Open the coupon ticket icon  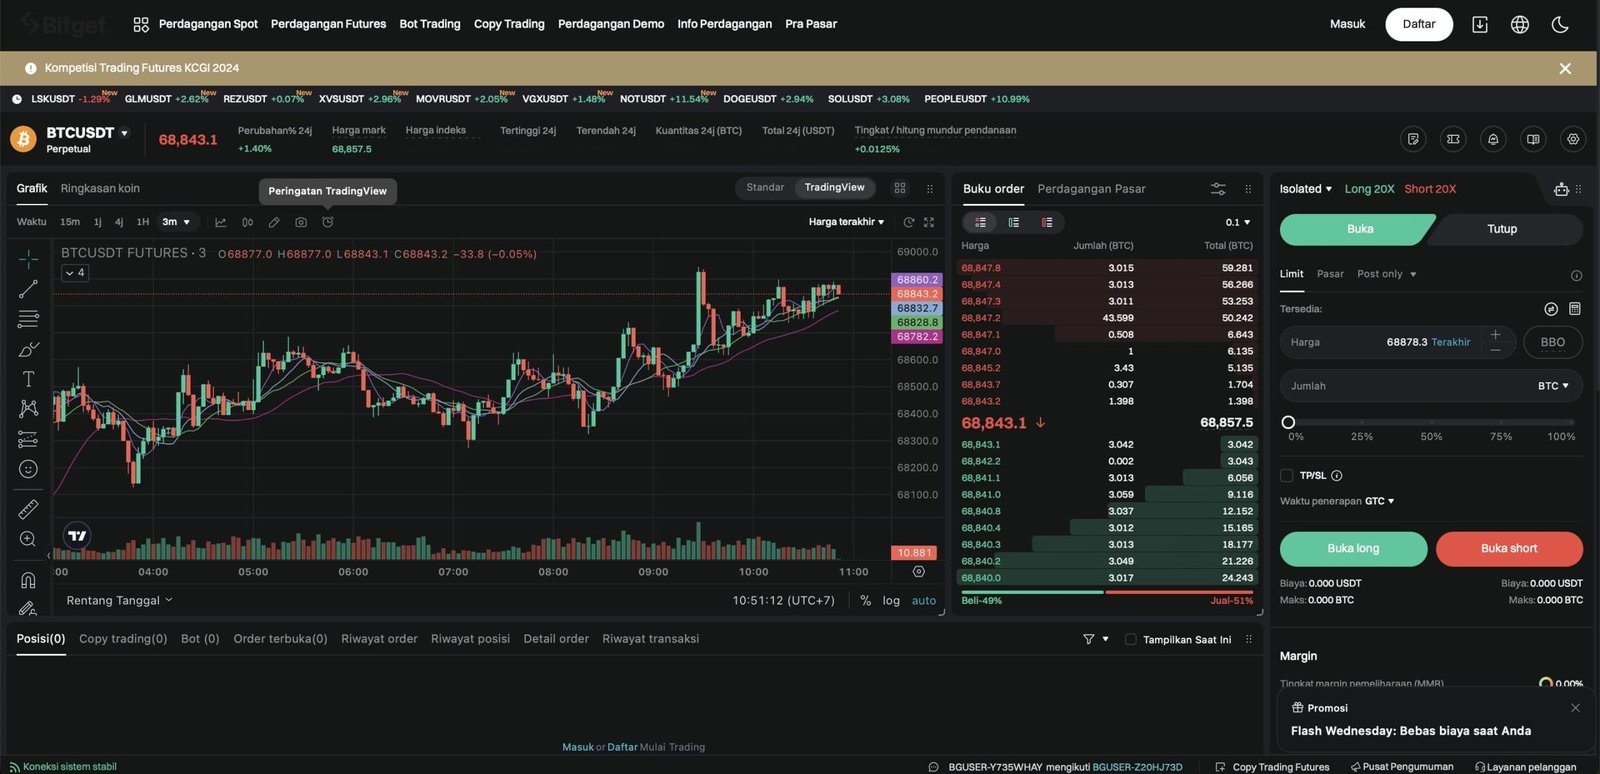(x=1453, y=139)
